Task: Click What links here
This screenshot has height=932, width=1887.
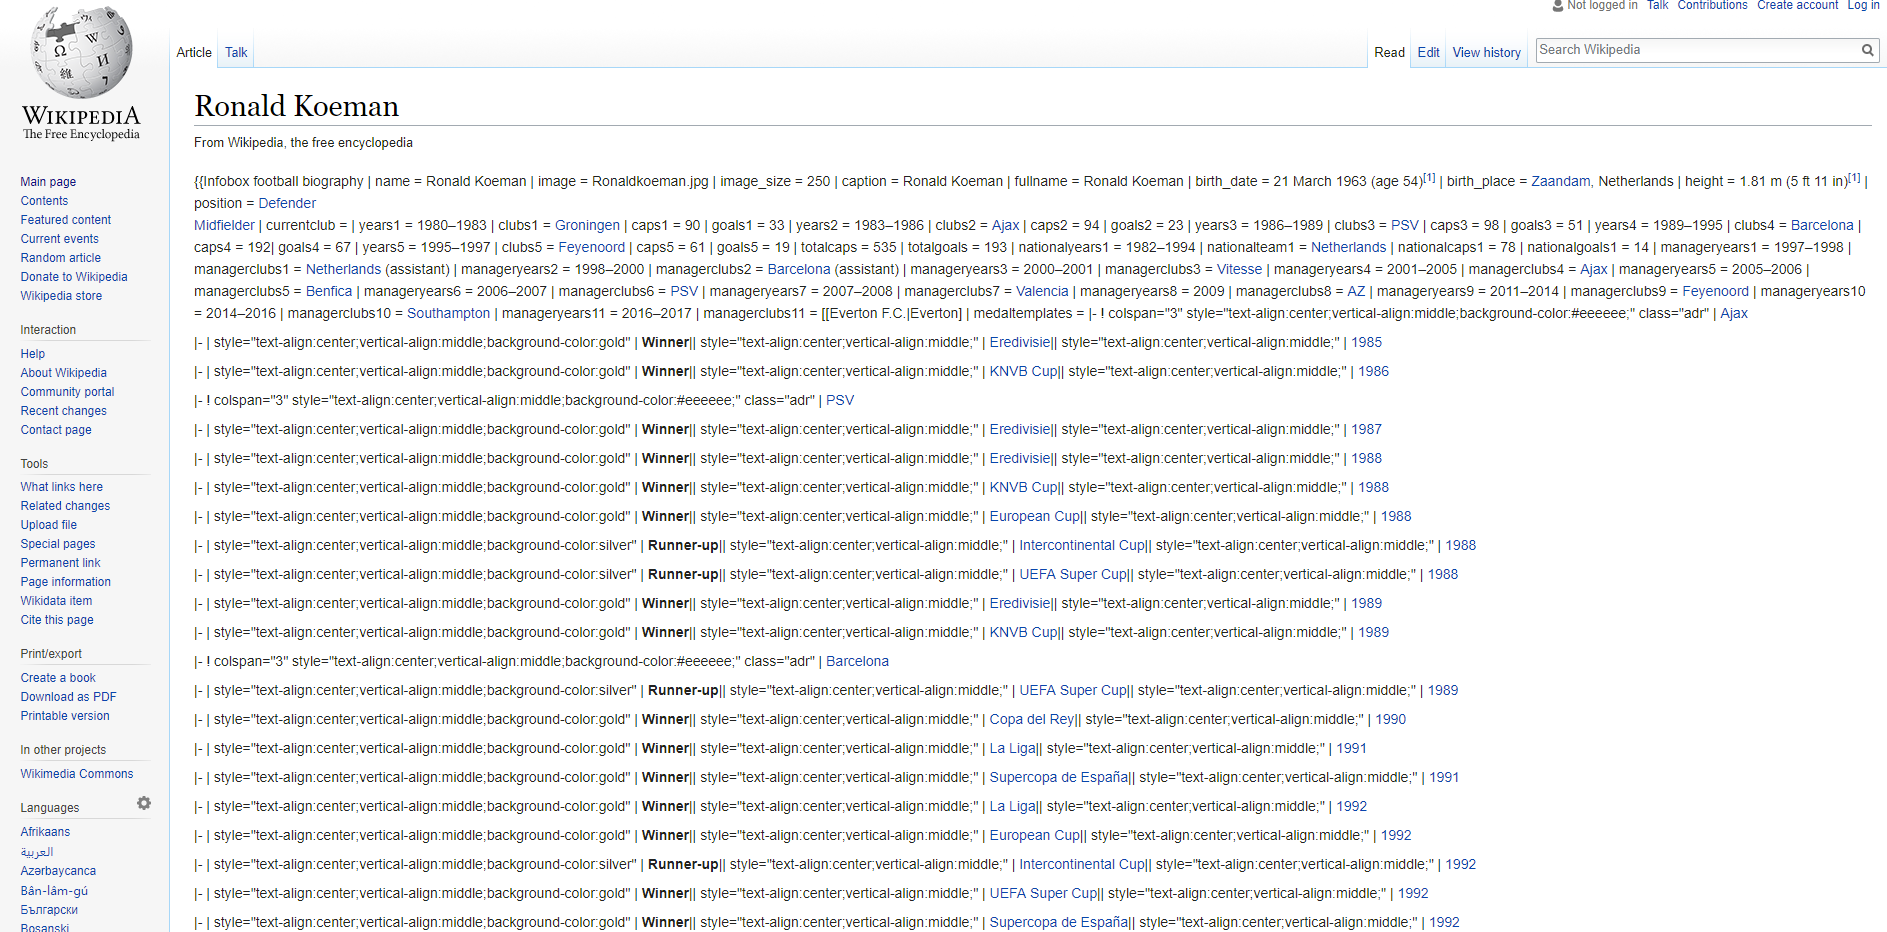Action: pyautogui.click(x=62, y=487)
